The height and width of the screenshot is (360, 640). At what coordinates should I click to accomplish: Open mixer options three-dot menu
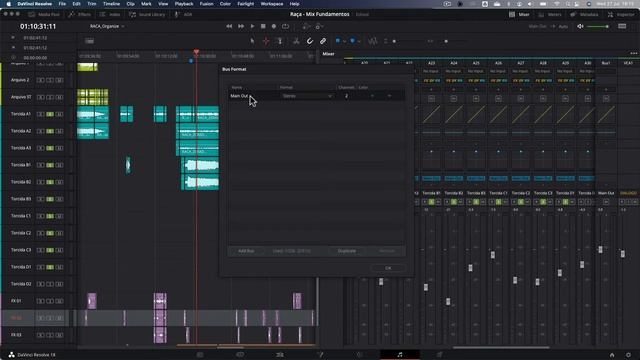(x=633, y=53)
